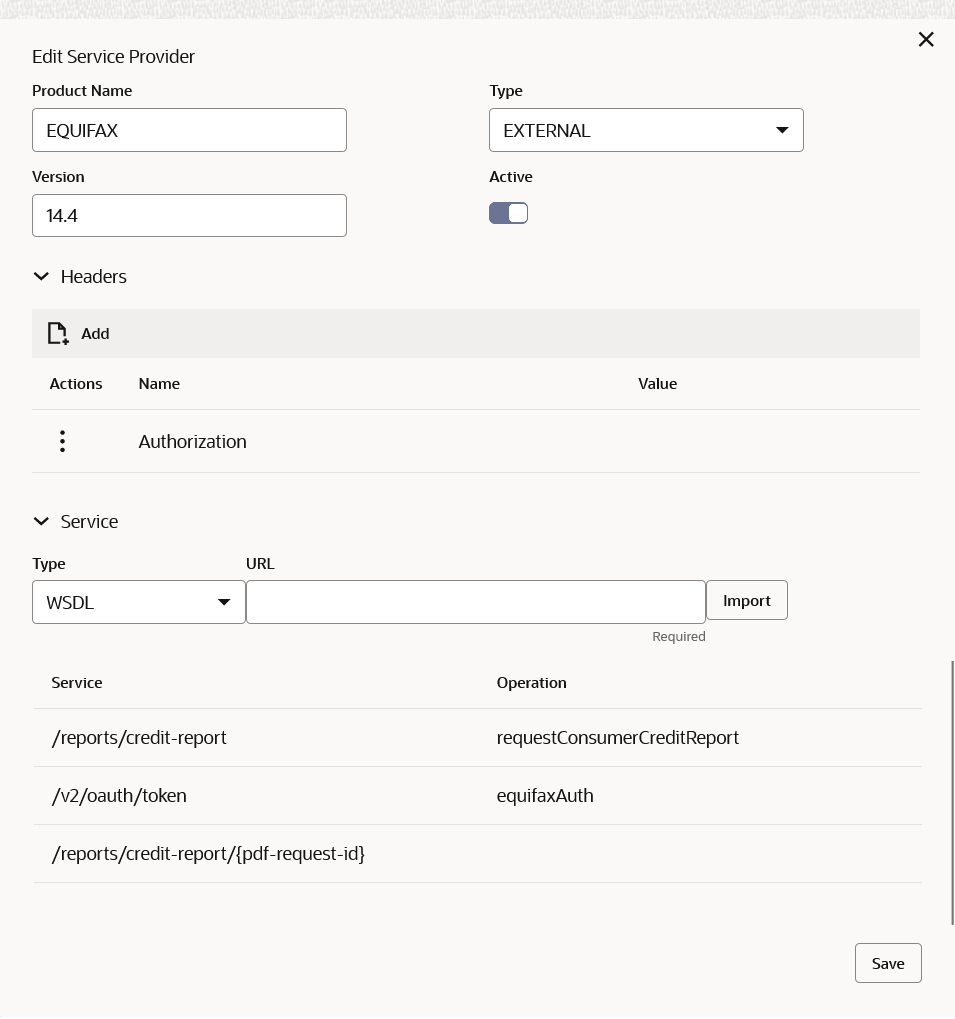The height and width of the screenshot is (1019, 955).
Task: Select the /v2/oauth/token service row
Action: pyautogui.click(x=119, y=796)
